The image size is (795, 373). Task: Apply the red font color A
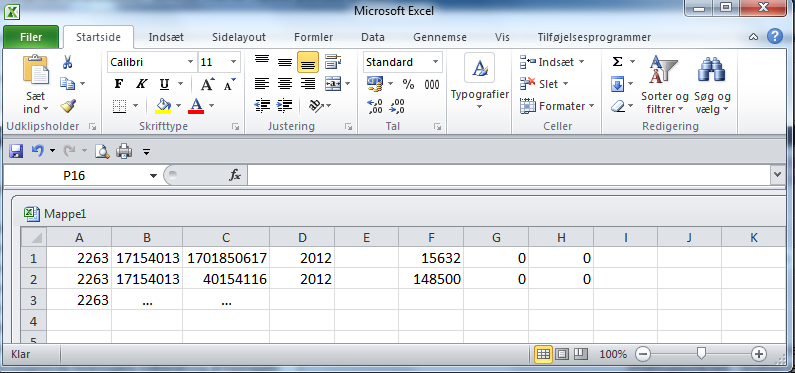click(x=196, y=105)
